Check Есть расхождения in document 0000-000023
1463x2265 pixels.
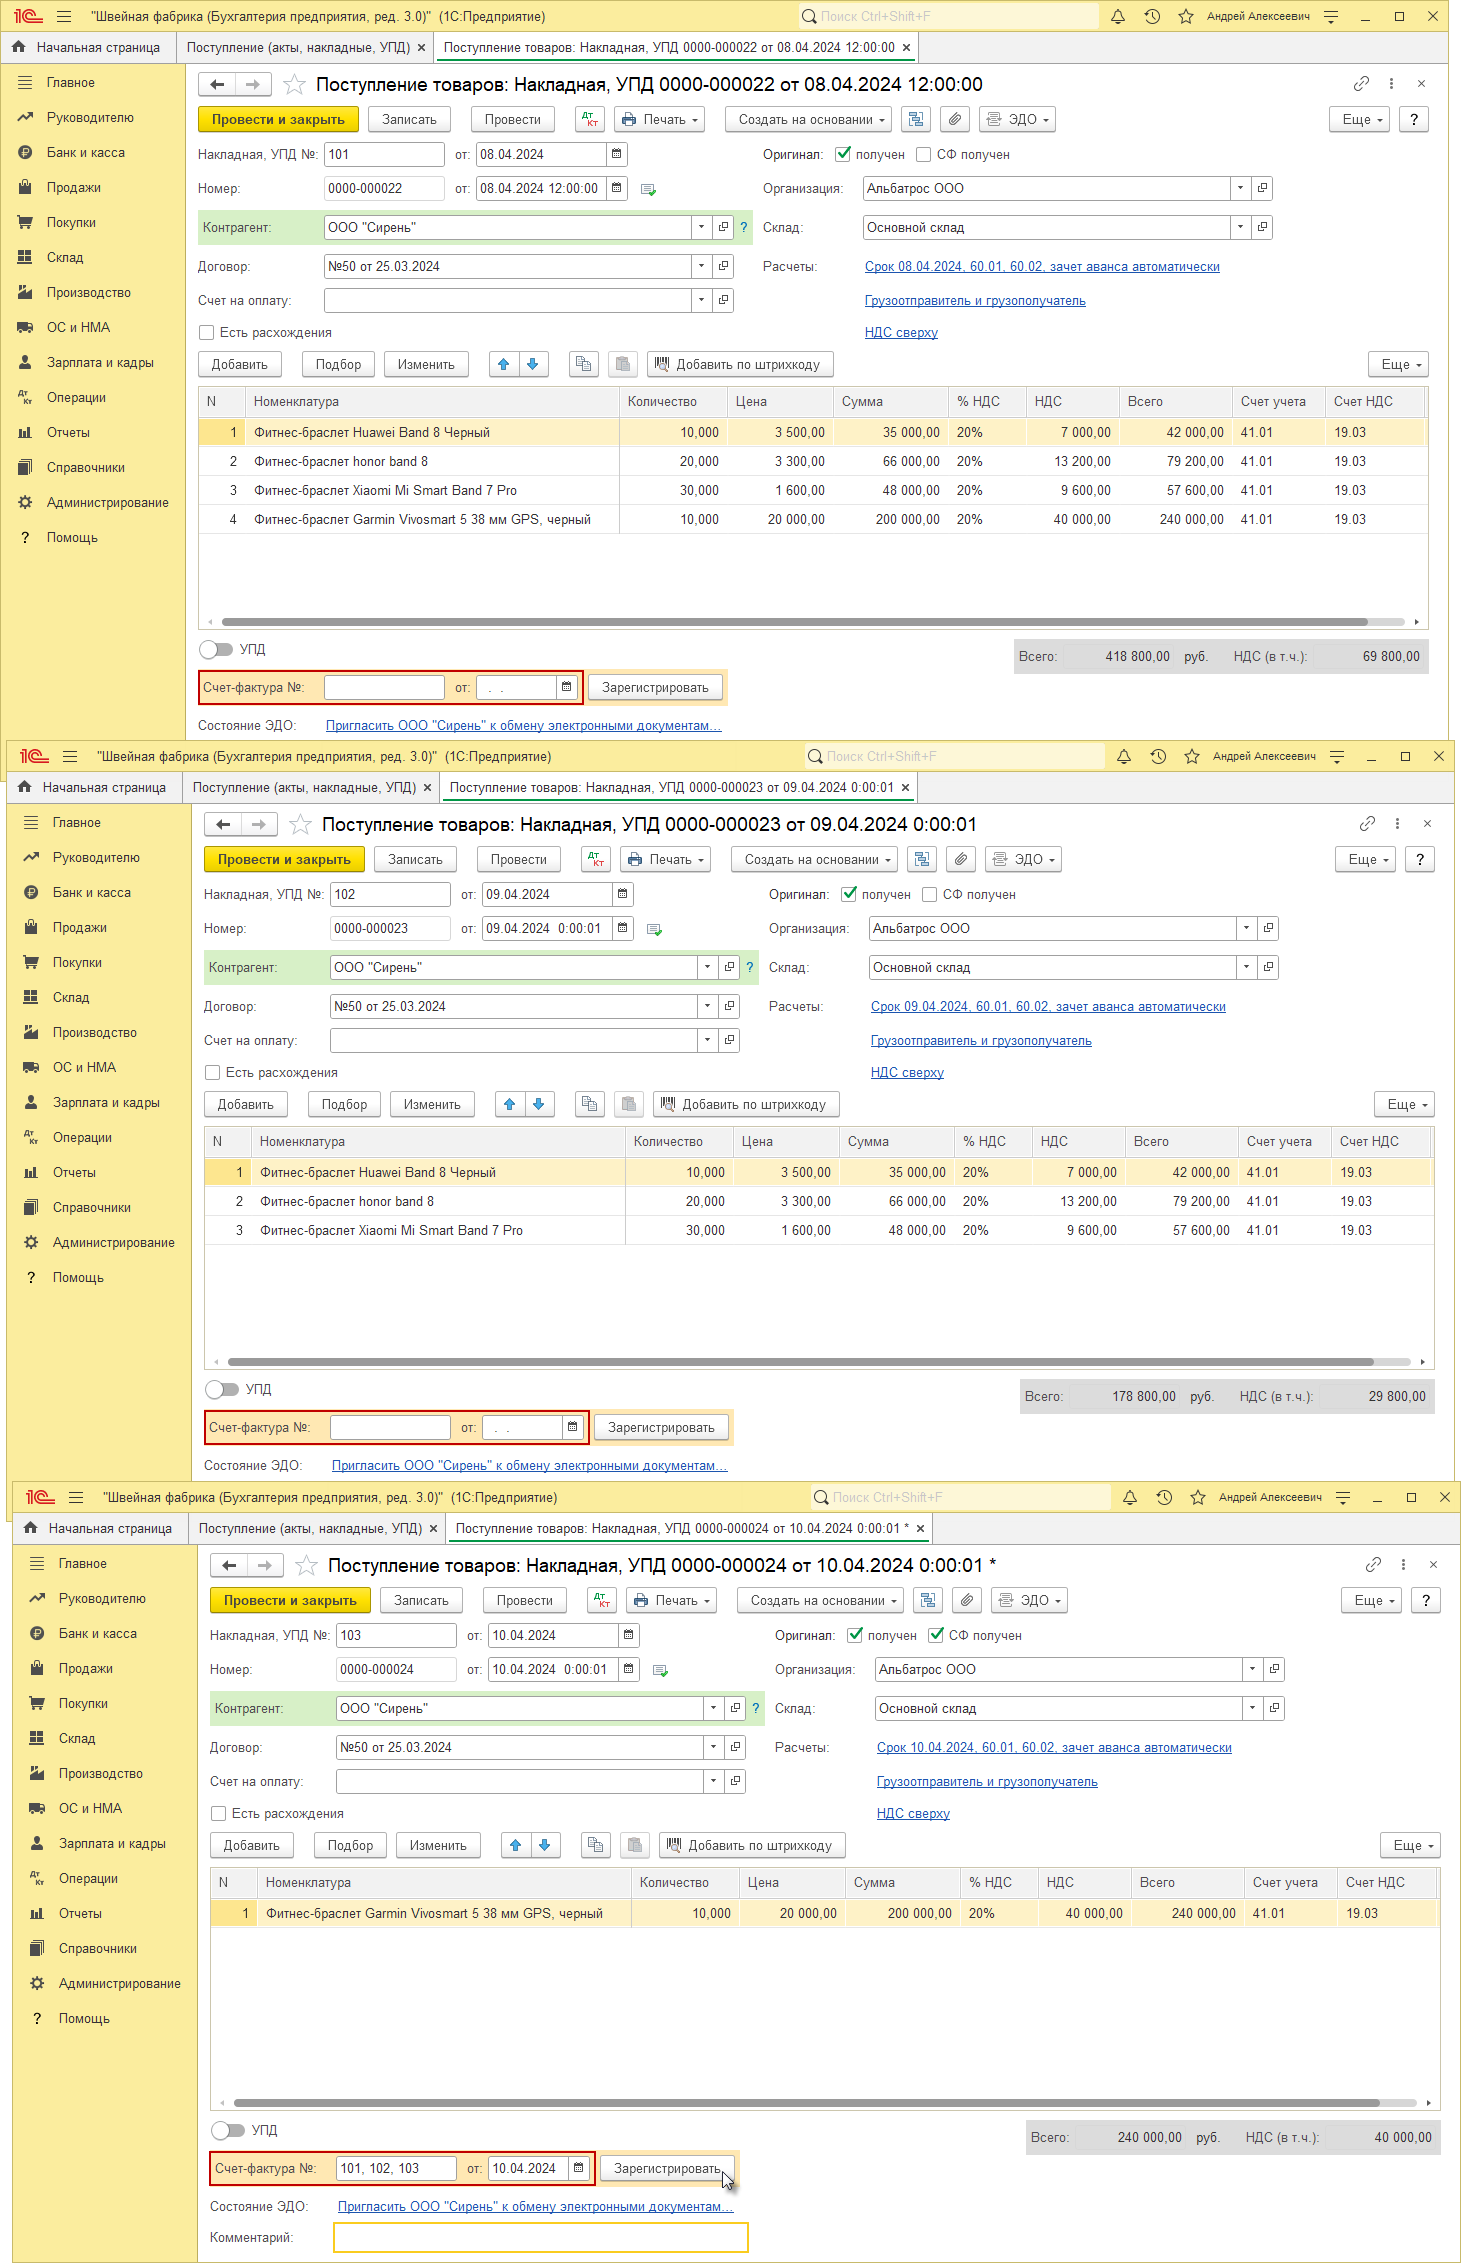point(213,1072)
